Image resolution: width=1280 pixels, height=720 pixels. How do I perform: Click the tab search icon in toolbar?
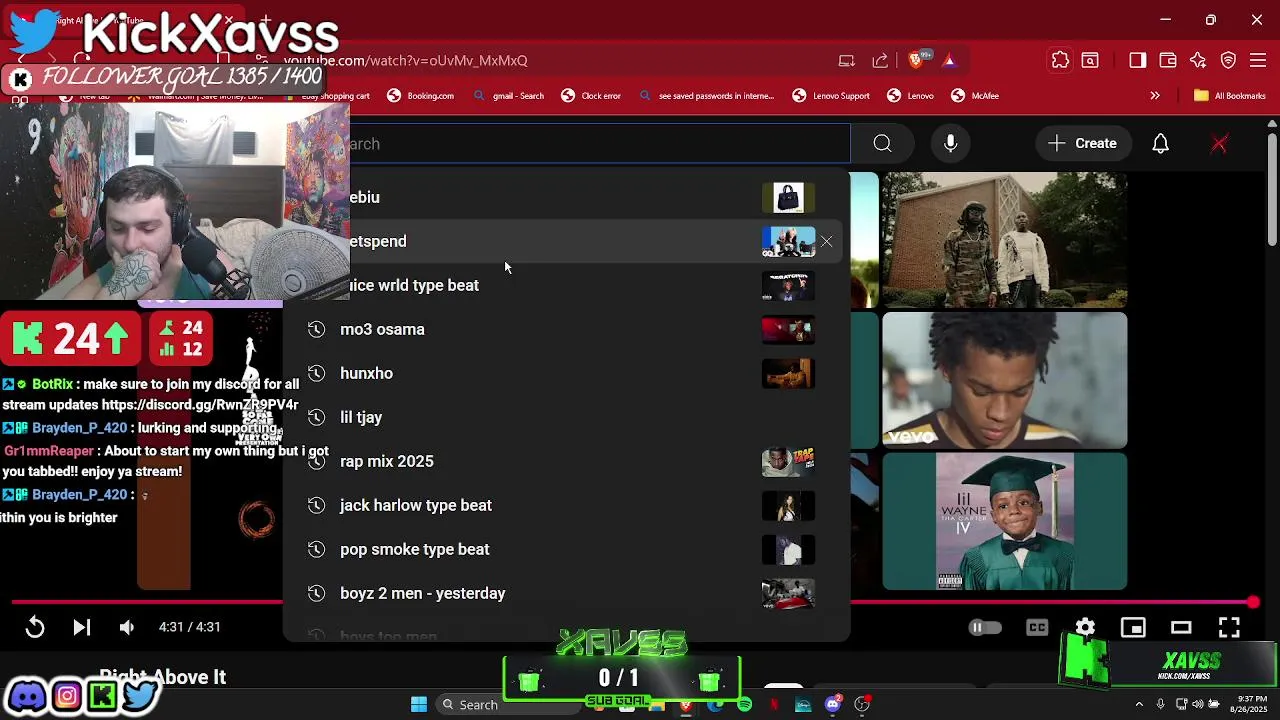(x=1090, y=61)
